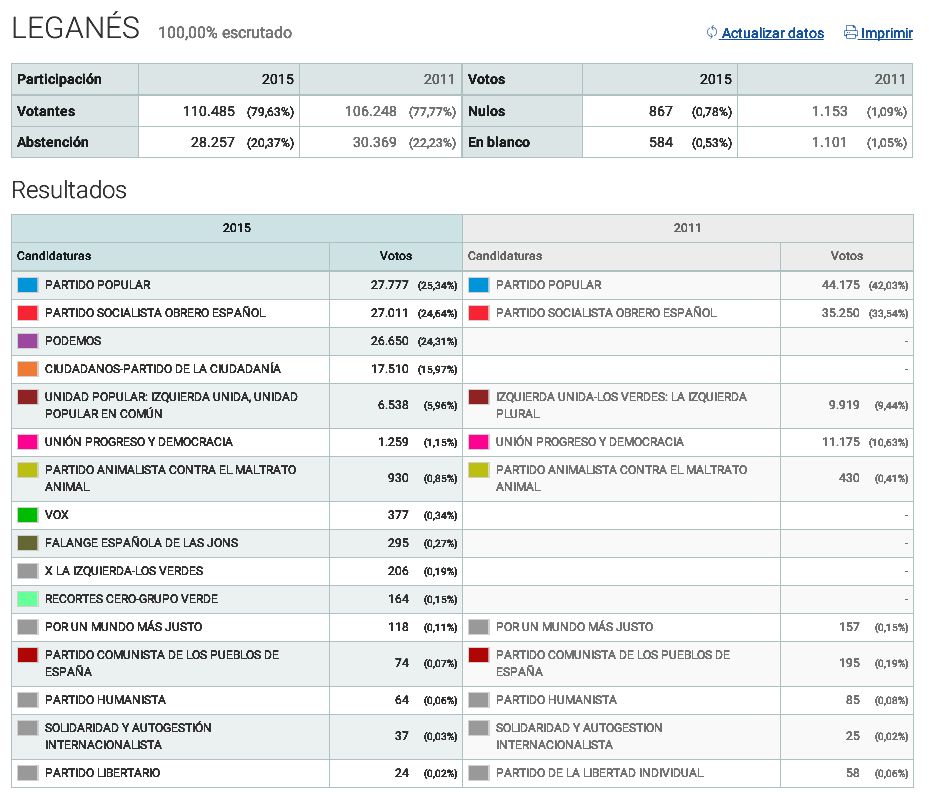Click RECORTES CERO-GRUPO VERDE name
This screenshot has height=803, width=929.
(x=132, y=599)
